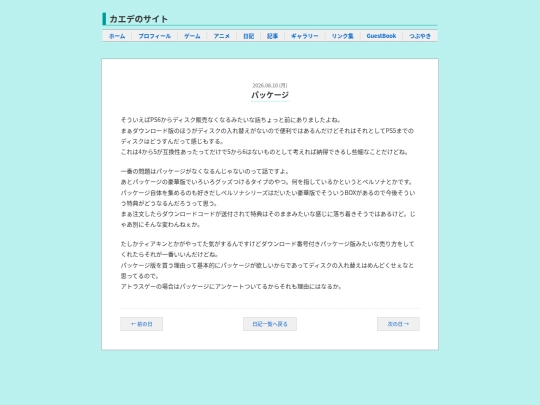Image resolution: width=540 pixels, height=405 pixels.
Task: Open the つぶやき menu item
Action: click(420, 36)
